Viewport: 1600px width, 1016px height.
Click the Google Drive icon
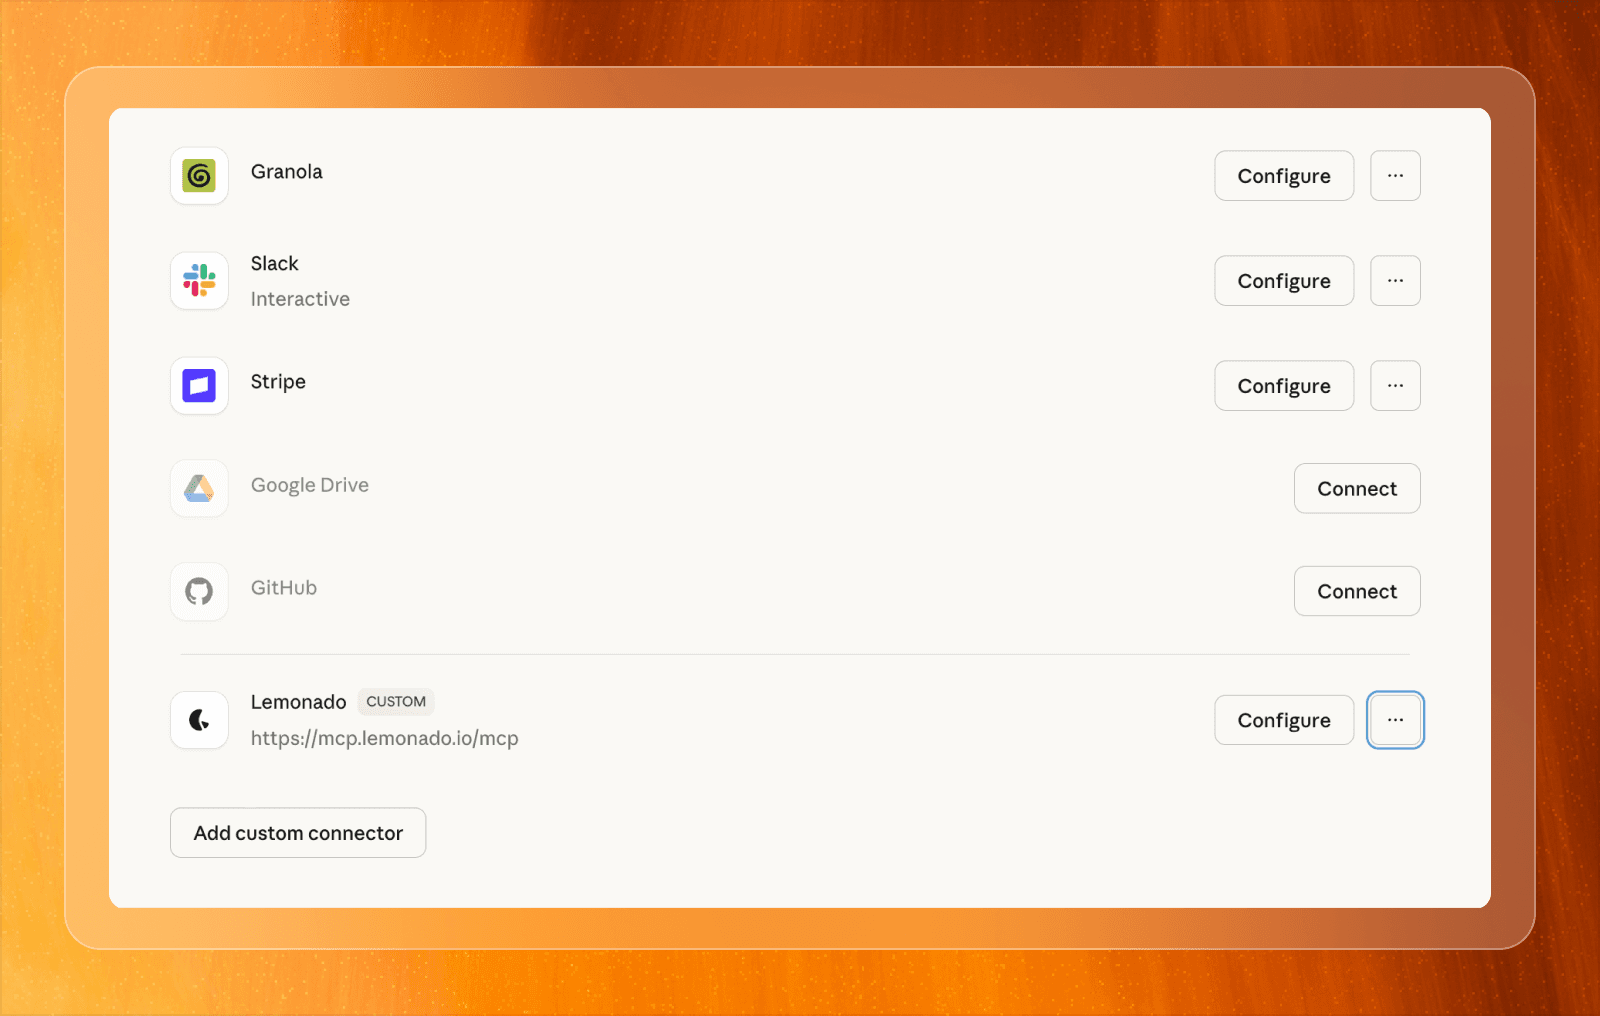coord(199,488)
